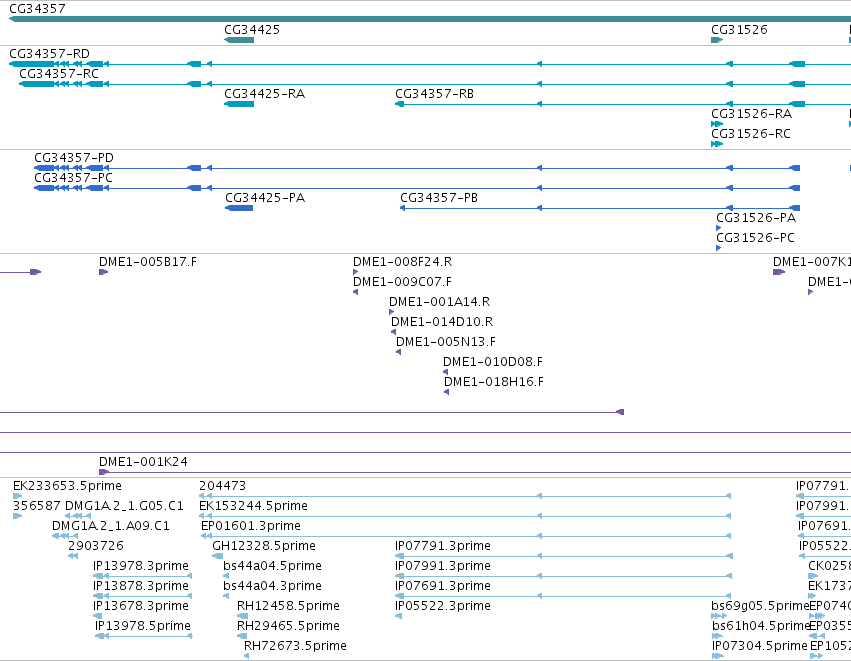Click the DME1-008F24.R clone marker
This screenshot has width=851, height=661.
(355, 272)
